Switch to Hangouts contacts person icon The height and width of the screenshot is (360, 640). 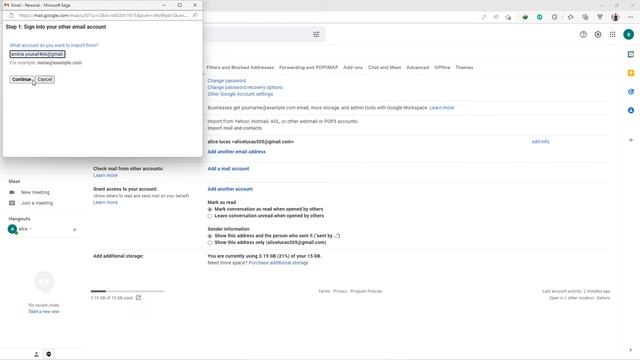point(36,354)
